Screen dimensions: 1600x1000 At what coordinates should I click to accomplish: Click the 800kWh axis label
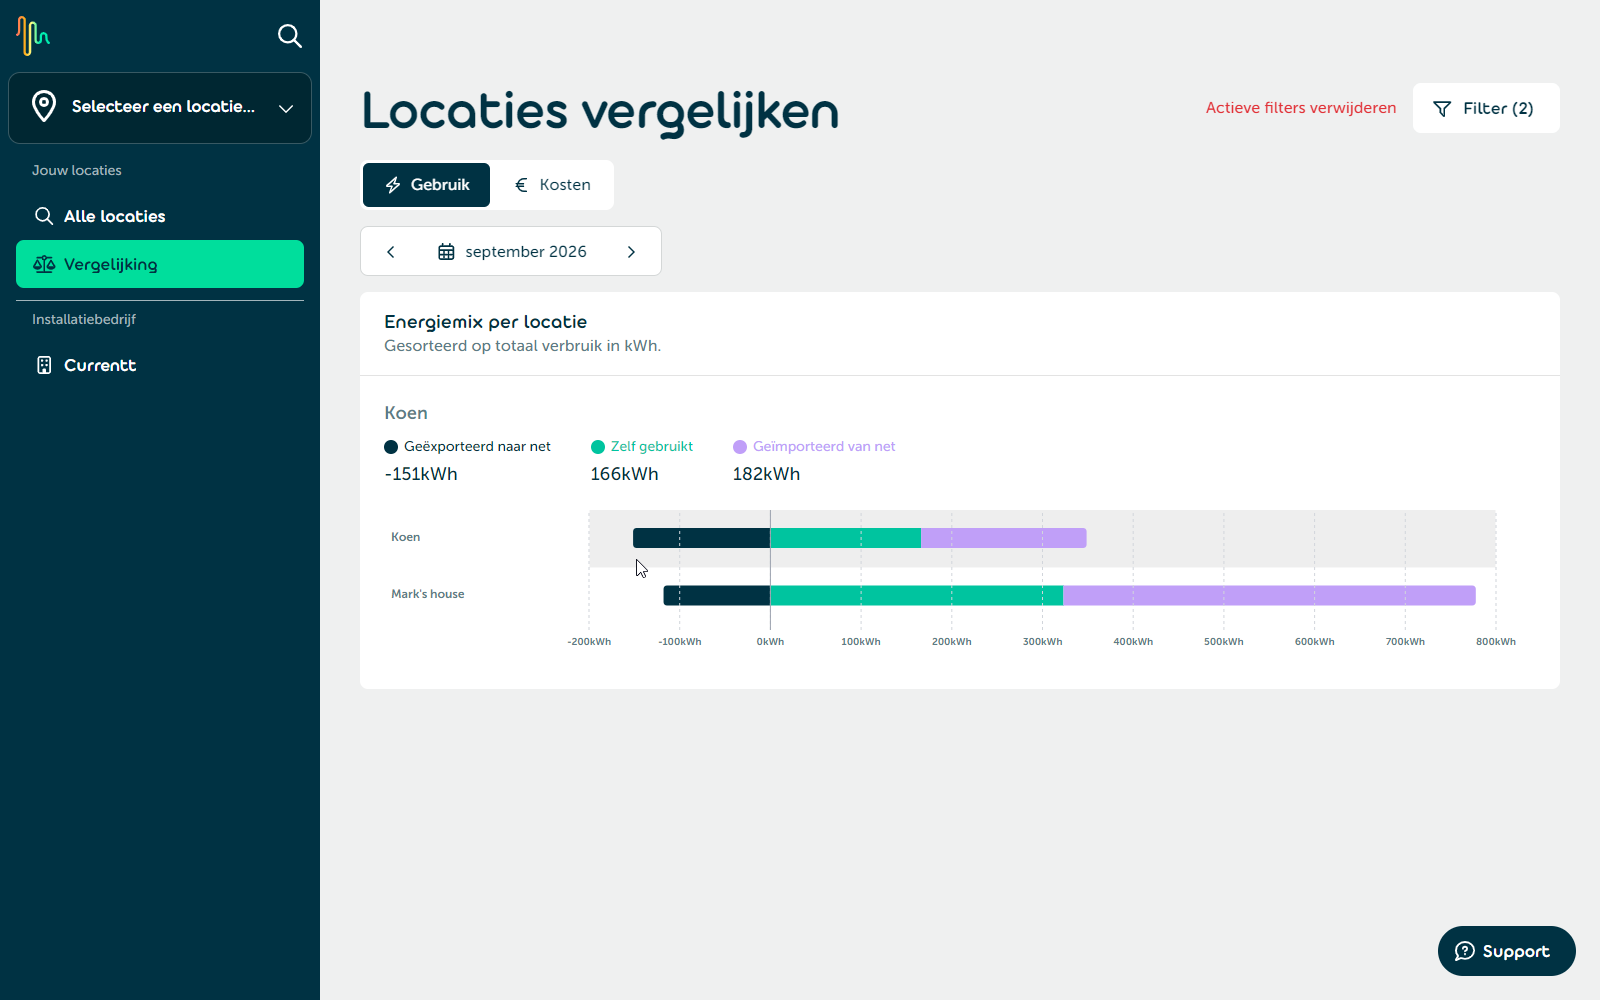(1496, 642)
